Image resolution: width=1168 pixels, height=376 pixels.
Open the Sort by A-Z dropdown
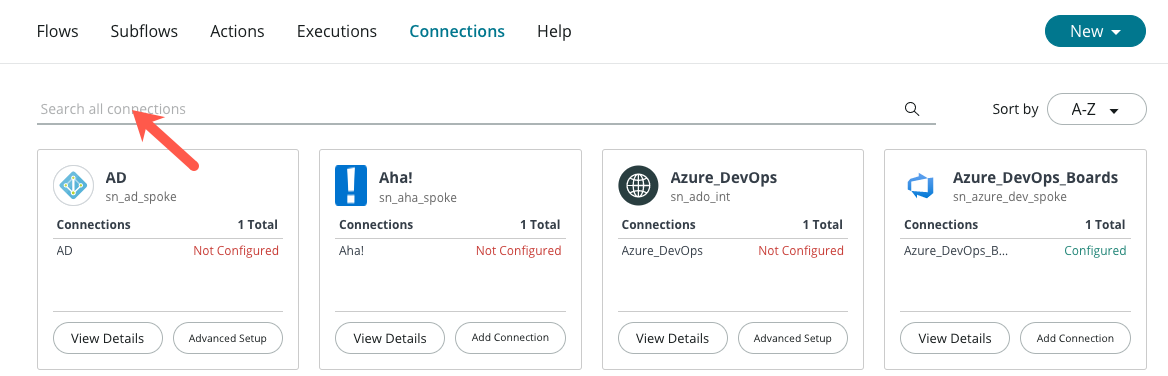[1096, 109]
